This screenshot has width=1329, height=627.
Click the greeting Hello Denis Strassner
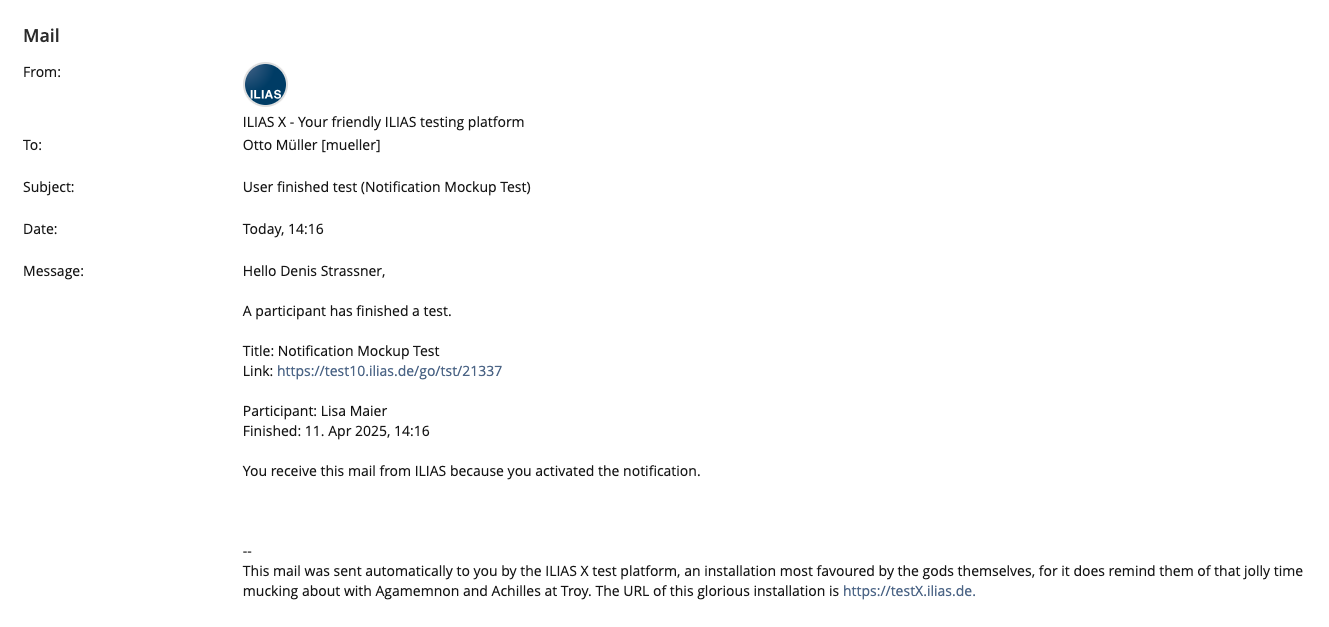pos(314,271)
